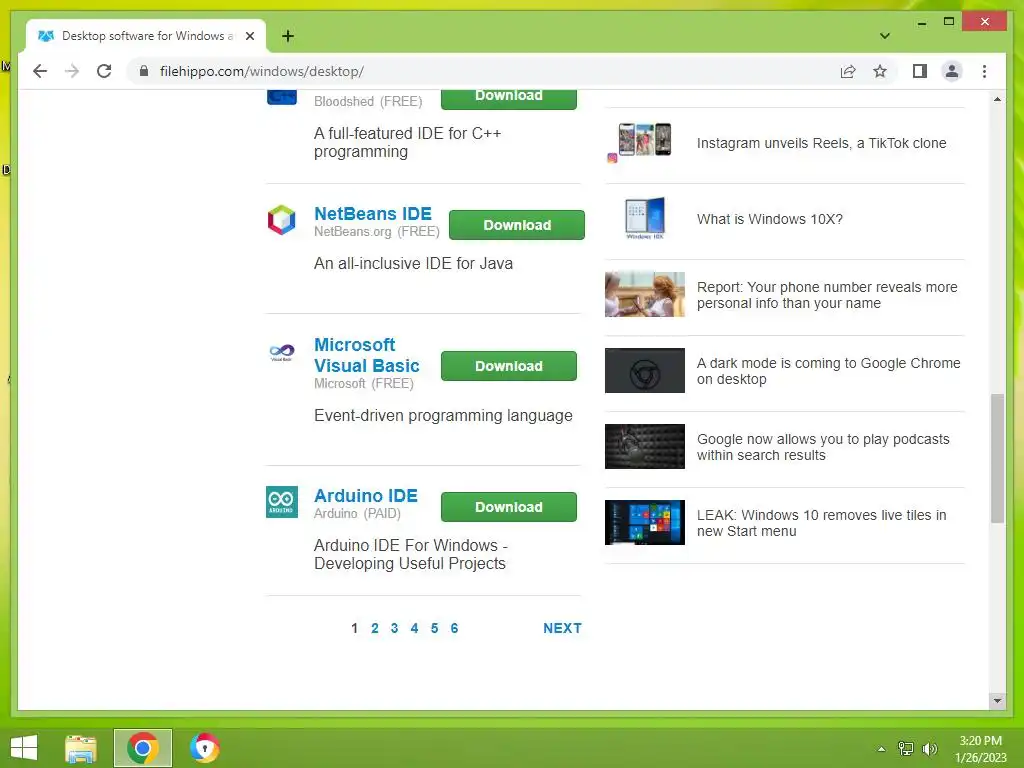1024x768 pixels.
Task: Read Instagram unveils Reels, a TikTok clone
Action: [821, 143]
